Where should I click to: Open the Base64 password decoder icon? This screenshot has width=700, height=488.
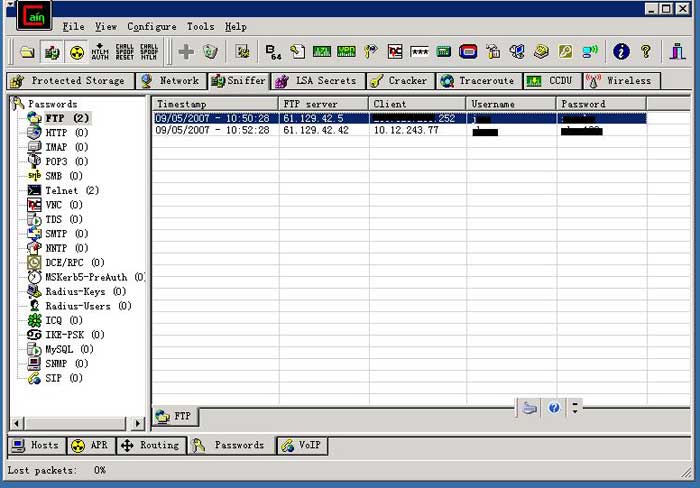(273, 52)
